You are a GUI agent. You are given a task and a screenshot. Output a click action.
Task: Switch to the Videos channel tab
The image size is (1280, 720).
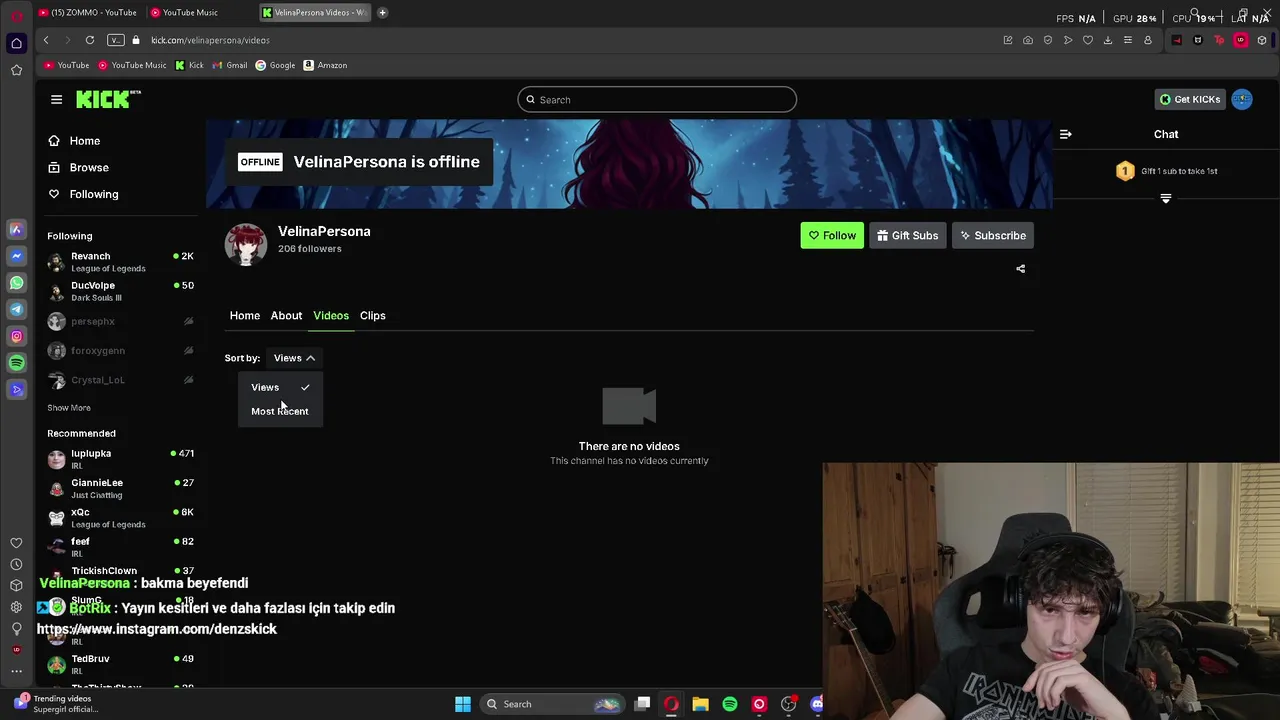click(x=331, y=316)
